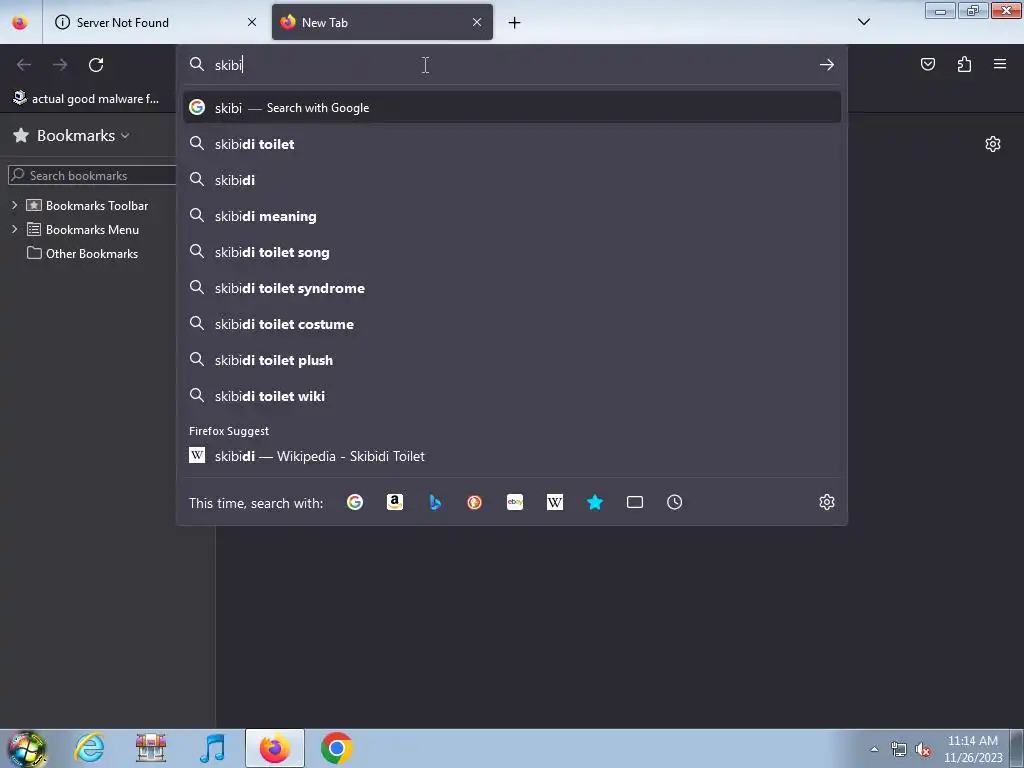The width and height of the screenshot is (1024, 768).
Task: Choose skibi Search with Google result
Action: 512,108
